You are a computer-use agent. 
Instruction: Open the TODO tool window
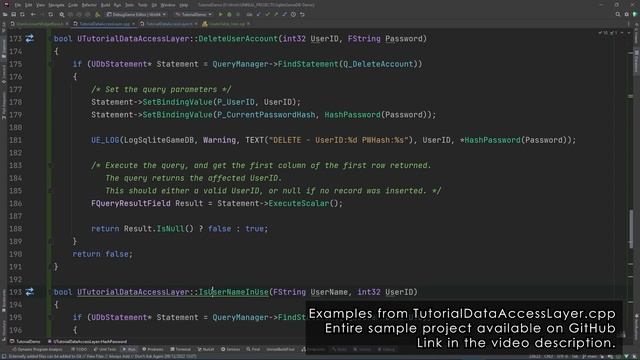coord(79,349)
